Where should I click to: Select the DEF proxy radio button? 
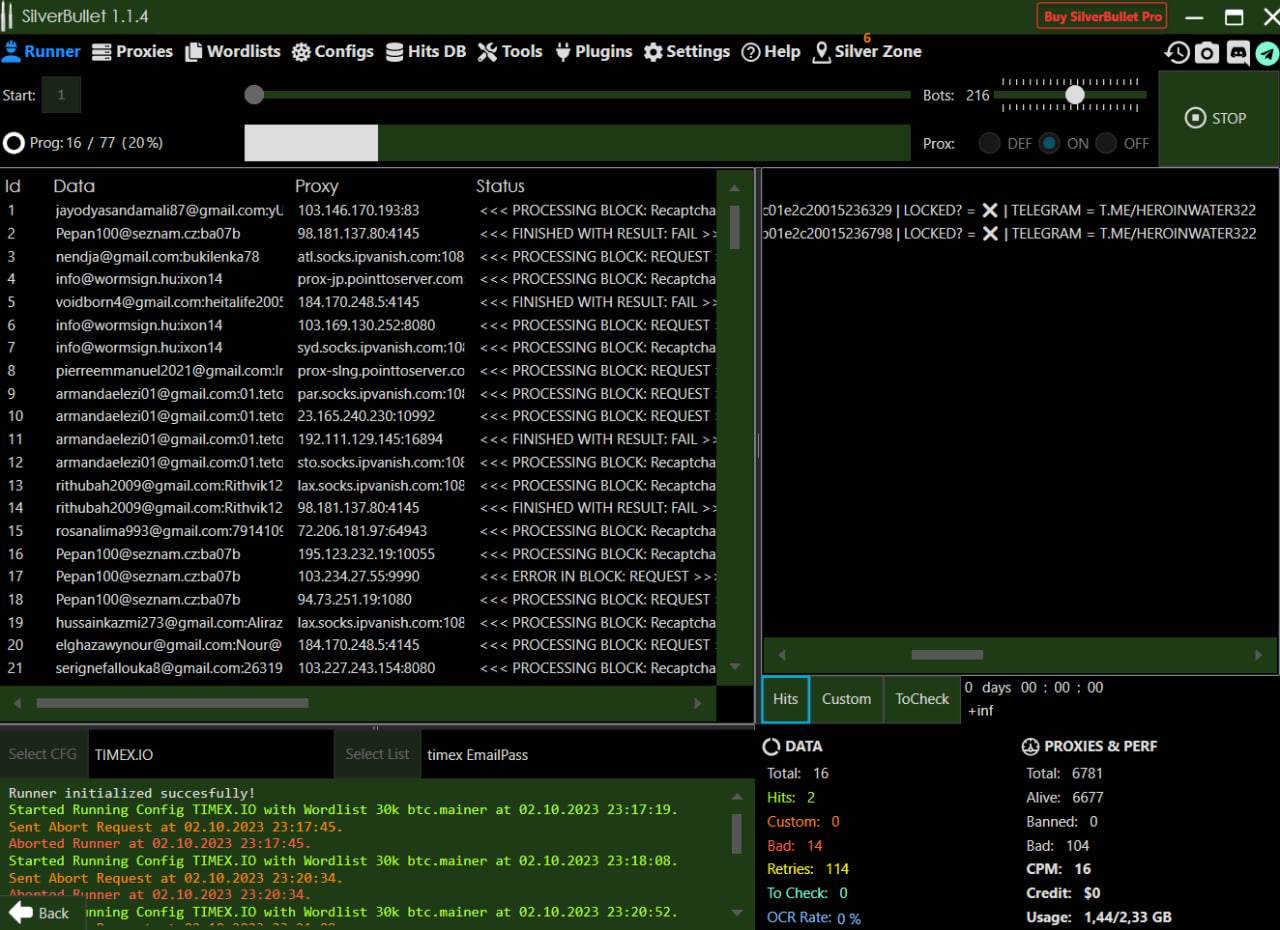[x=989, y=143]
